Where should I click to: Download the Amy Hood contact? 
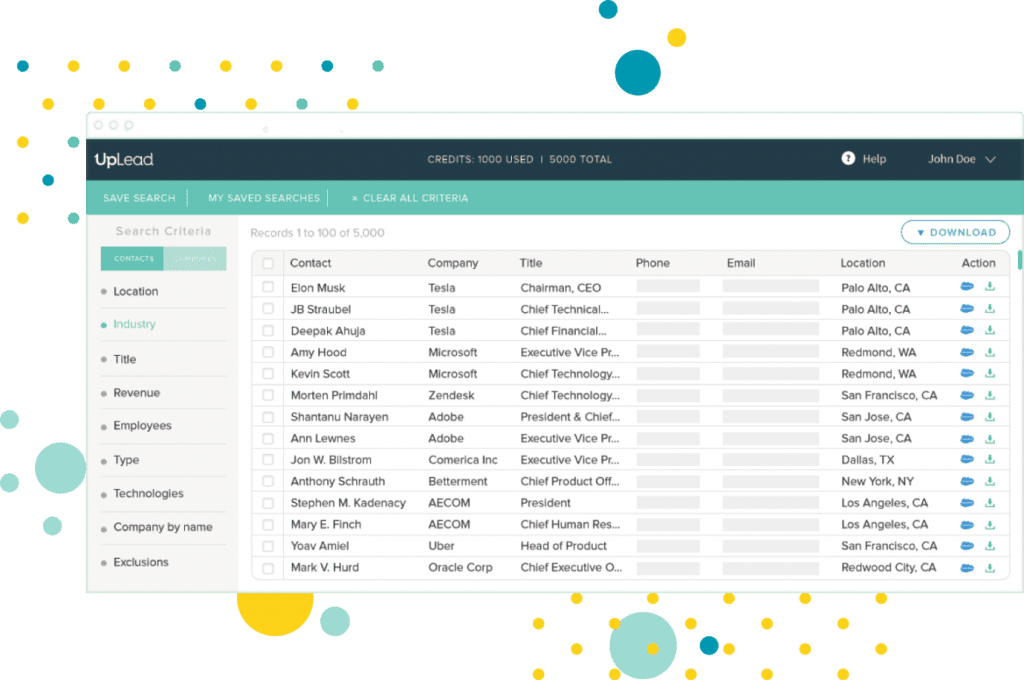coord(990,352)
